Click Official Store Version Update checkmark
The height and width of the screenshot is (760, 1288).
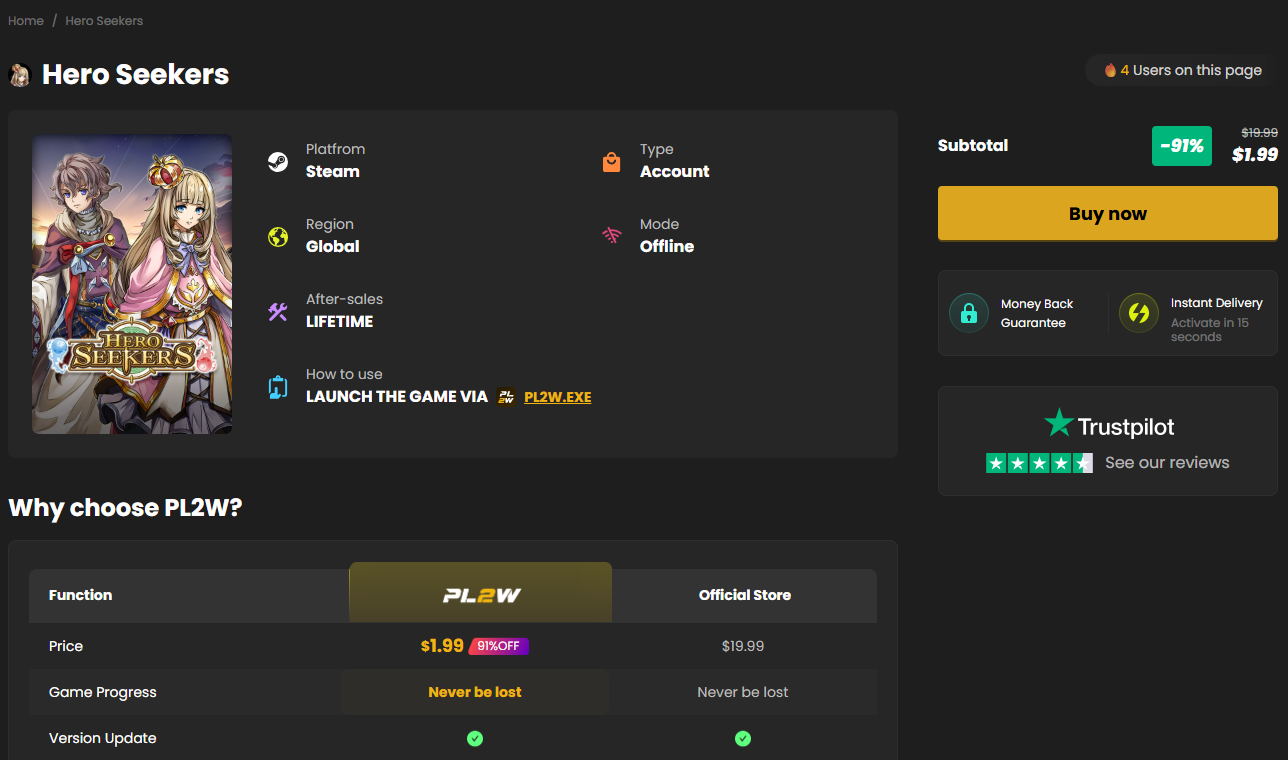pos(743,738)
